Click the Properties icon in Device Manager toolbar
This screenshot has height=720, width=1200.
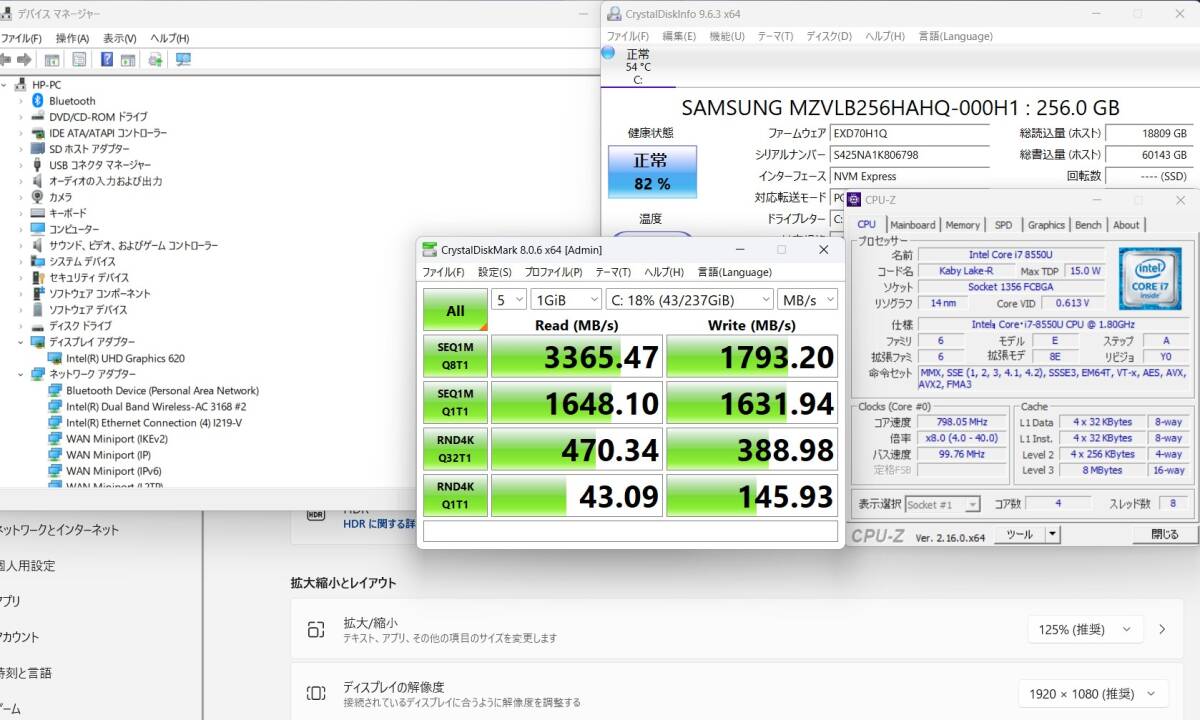[79, 59]
